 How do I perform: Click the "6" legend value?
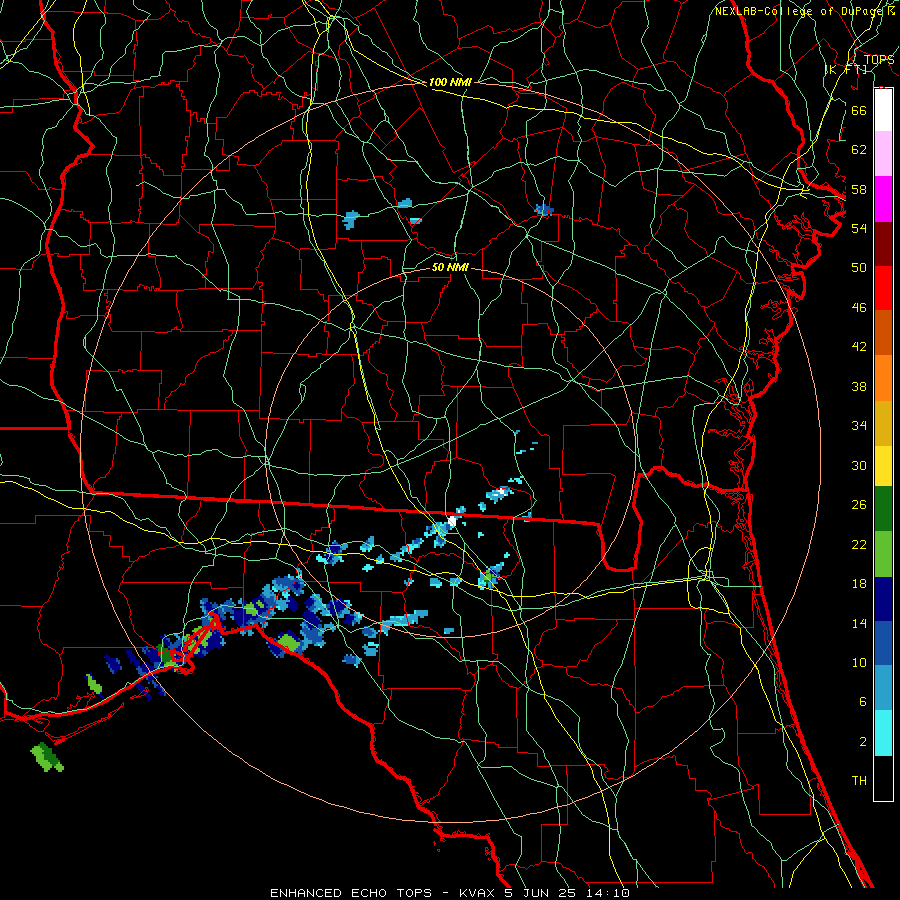(862, 702)
